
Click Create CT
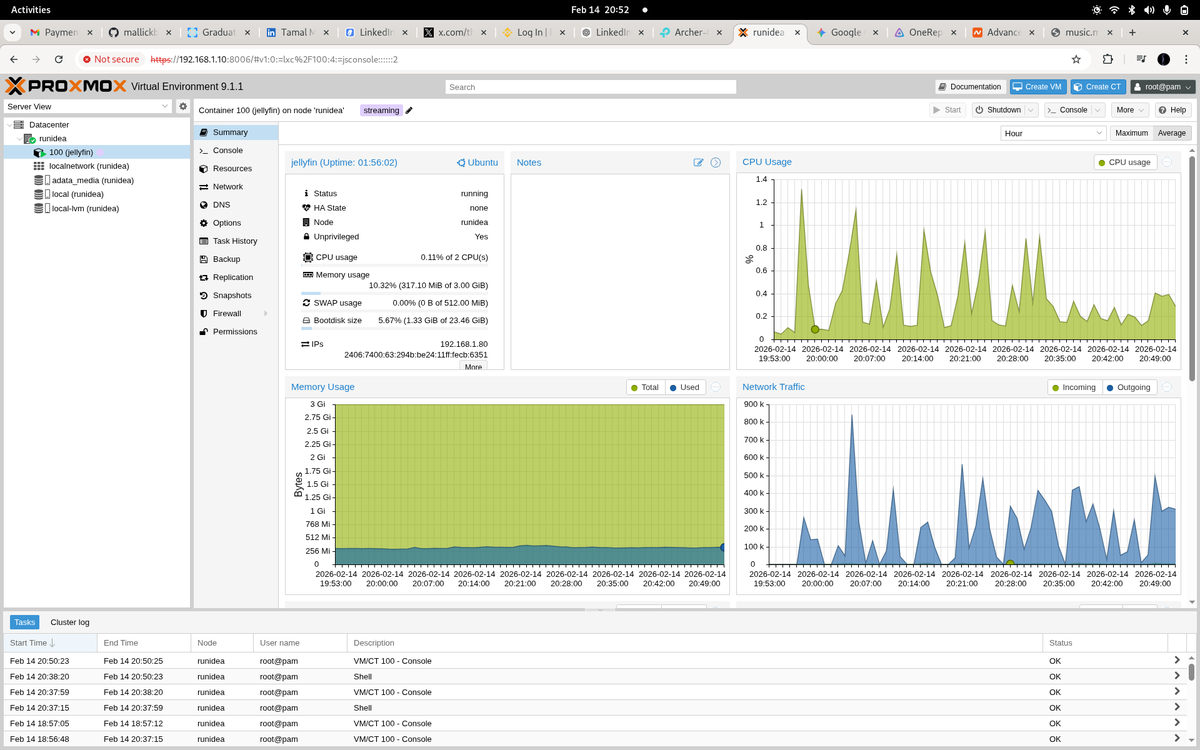1098,87
